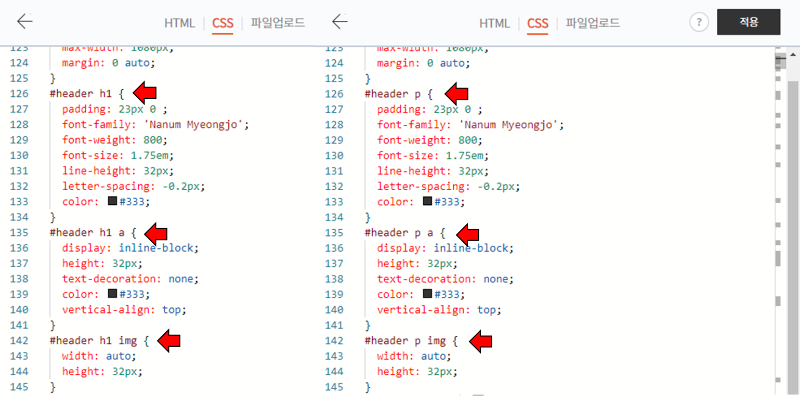Place cursor on '#header h1 {' selector line
Image resolution: width=800 pixels, height=396 pixels.
(x=87, y=94)
